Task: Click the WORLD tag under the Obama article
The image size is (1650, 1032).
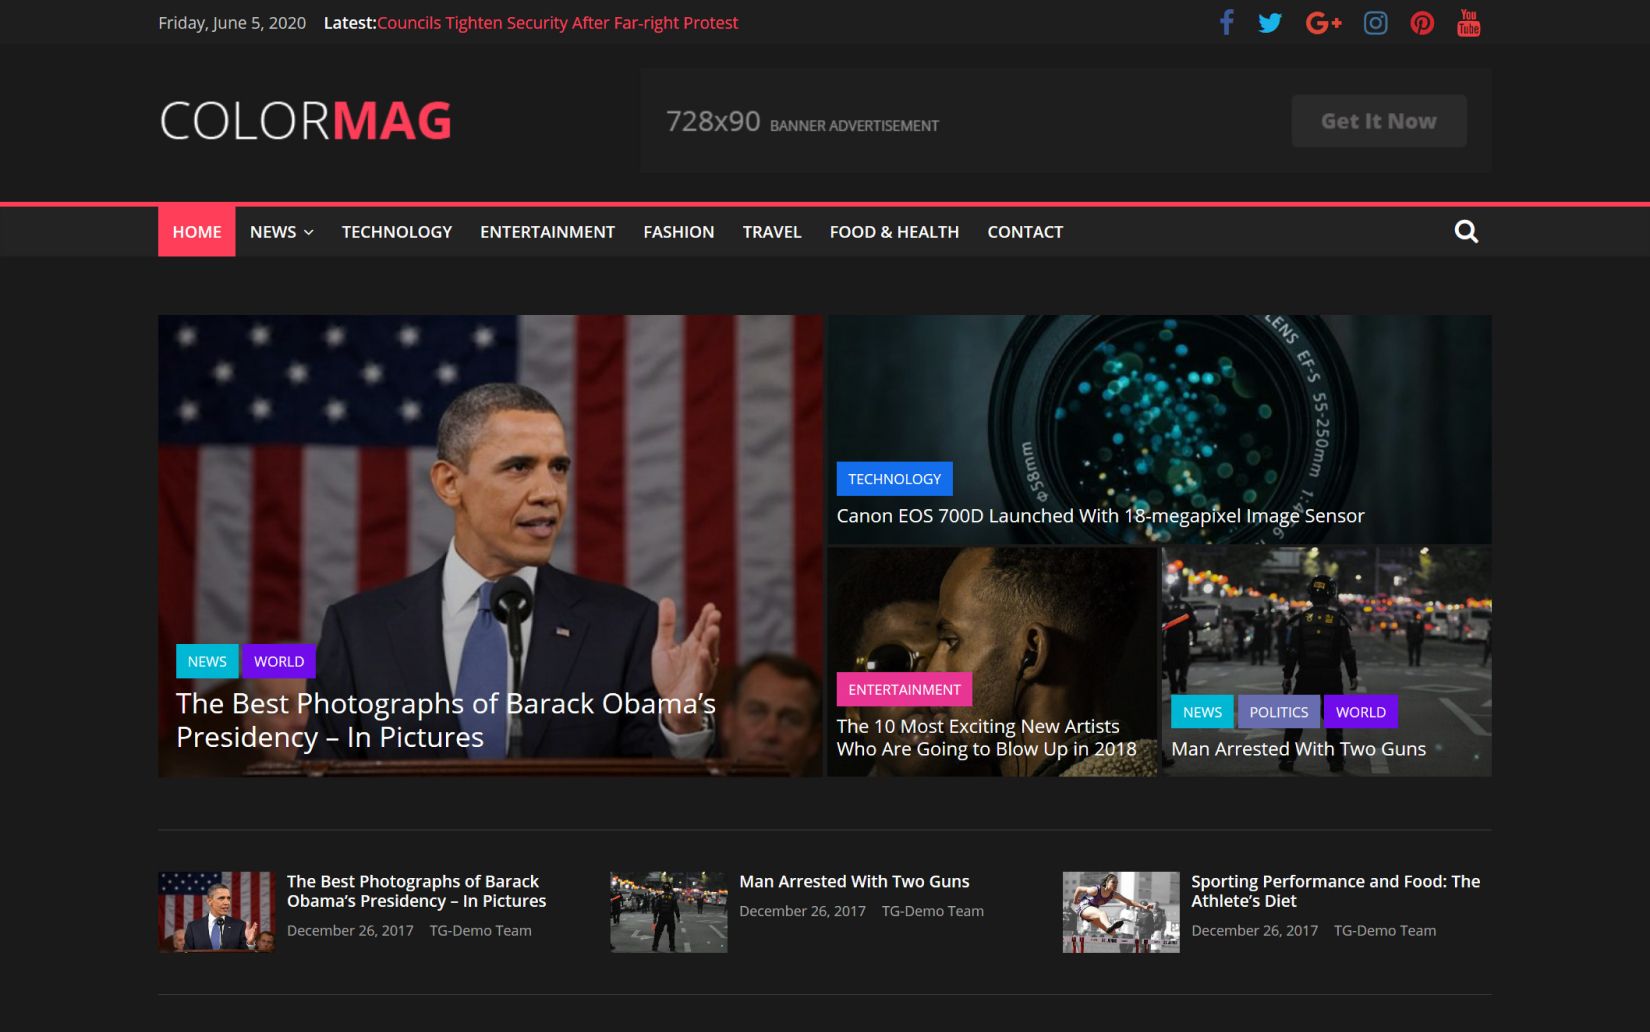Action: pyautogui.click(x=279, y=661)
